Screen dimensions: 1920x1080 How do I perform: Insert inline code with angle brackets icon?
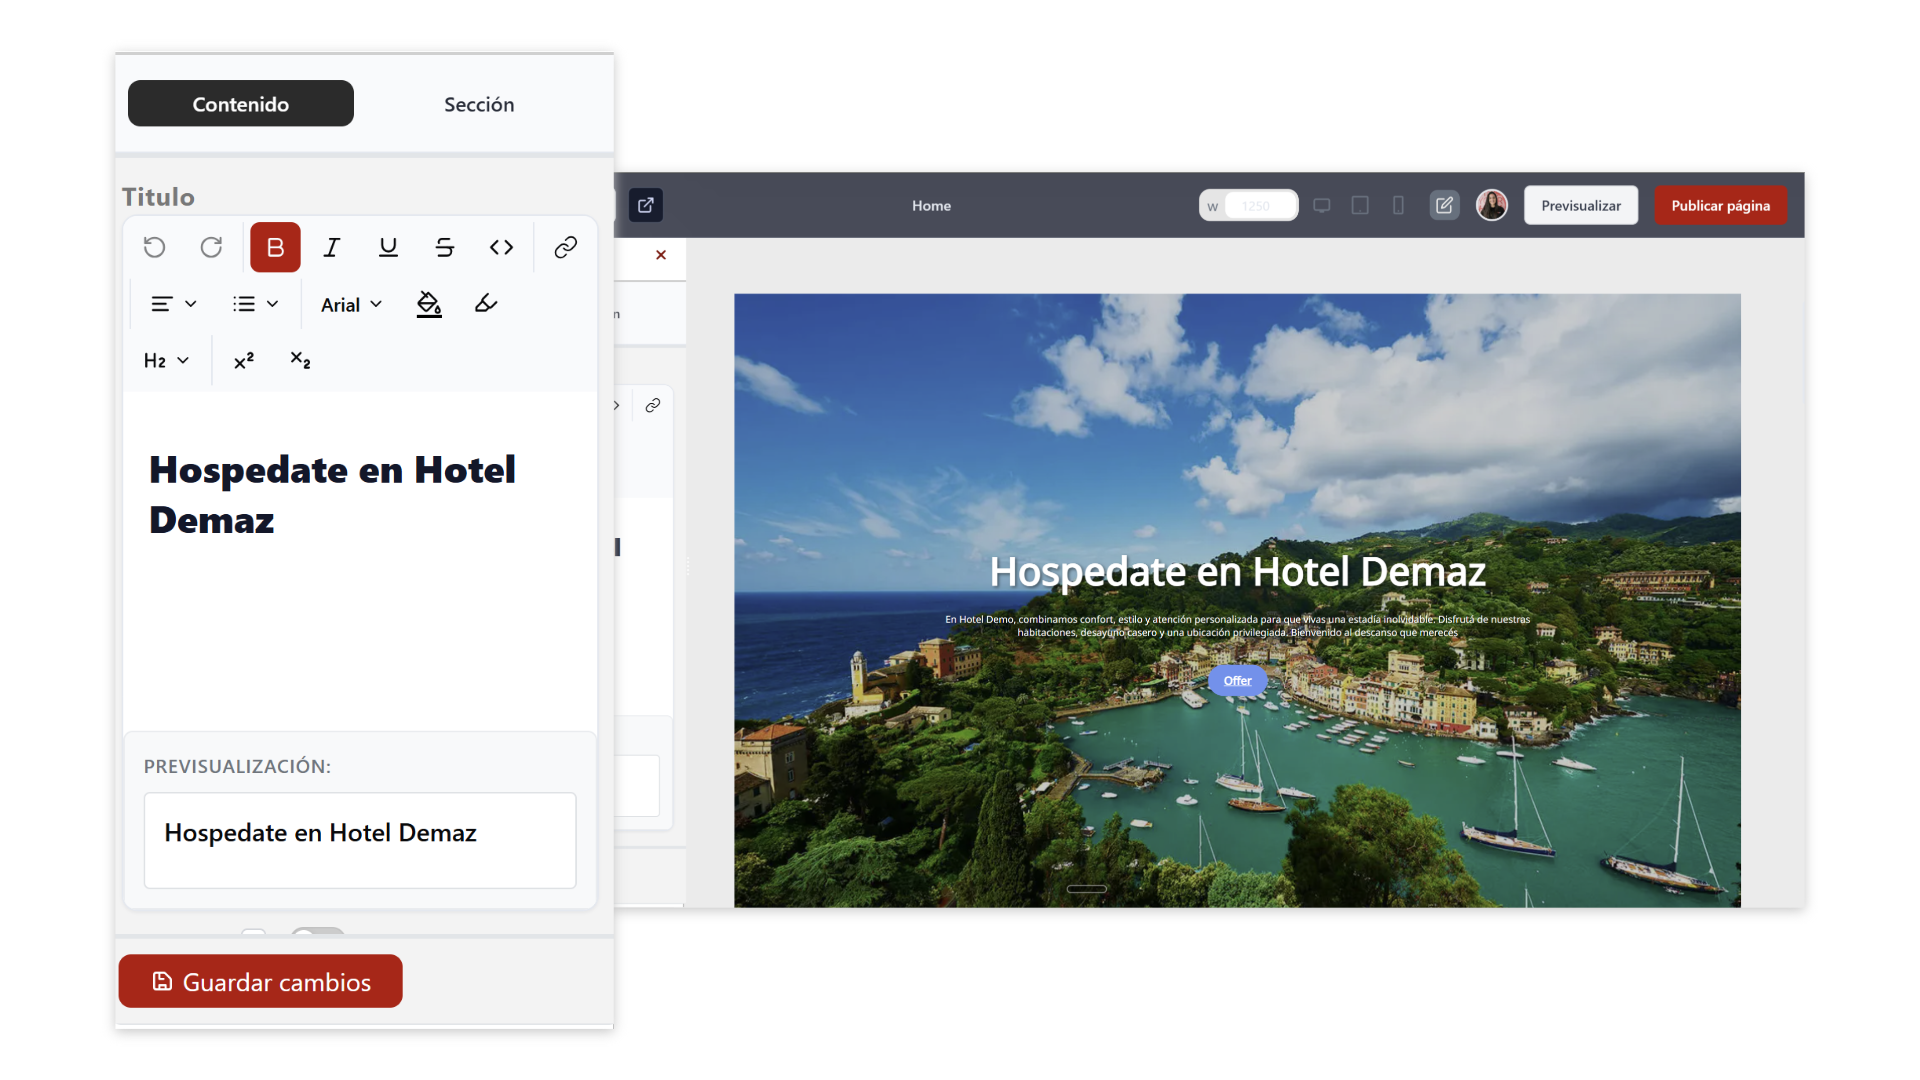(501, 247)
